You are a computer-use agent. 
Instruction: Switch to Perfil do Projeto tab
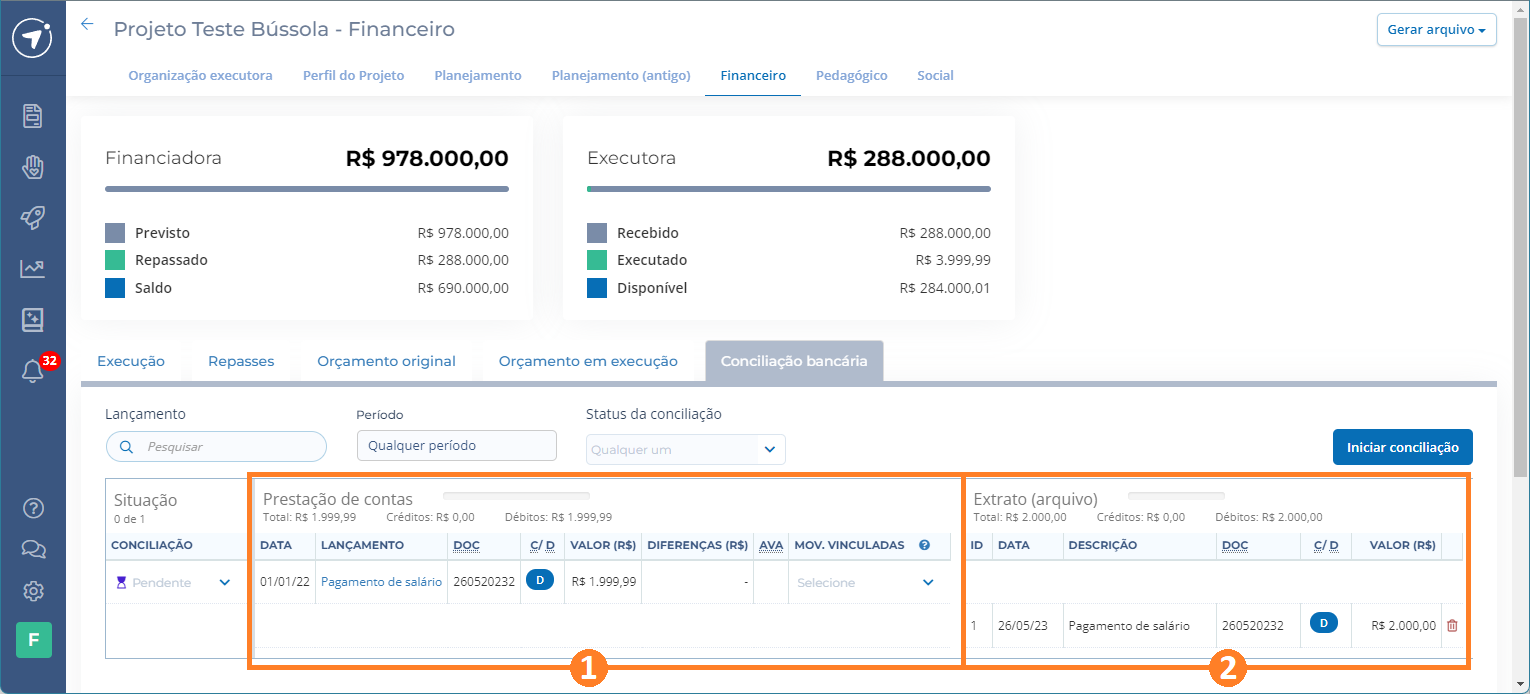pyautogui.click(x=353, y=75)
